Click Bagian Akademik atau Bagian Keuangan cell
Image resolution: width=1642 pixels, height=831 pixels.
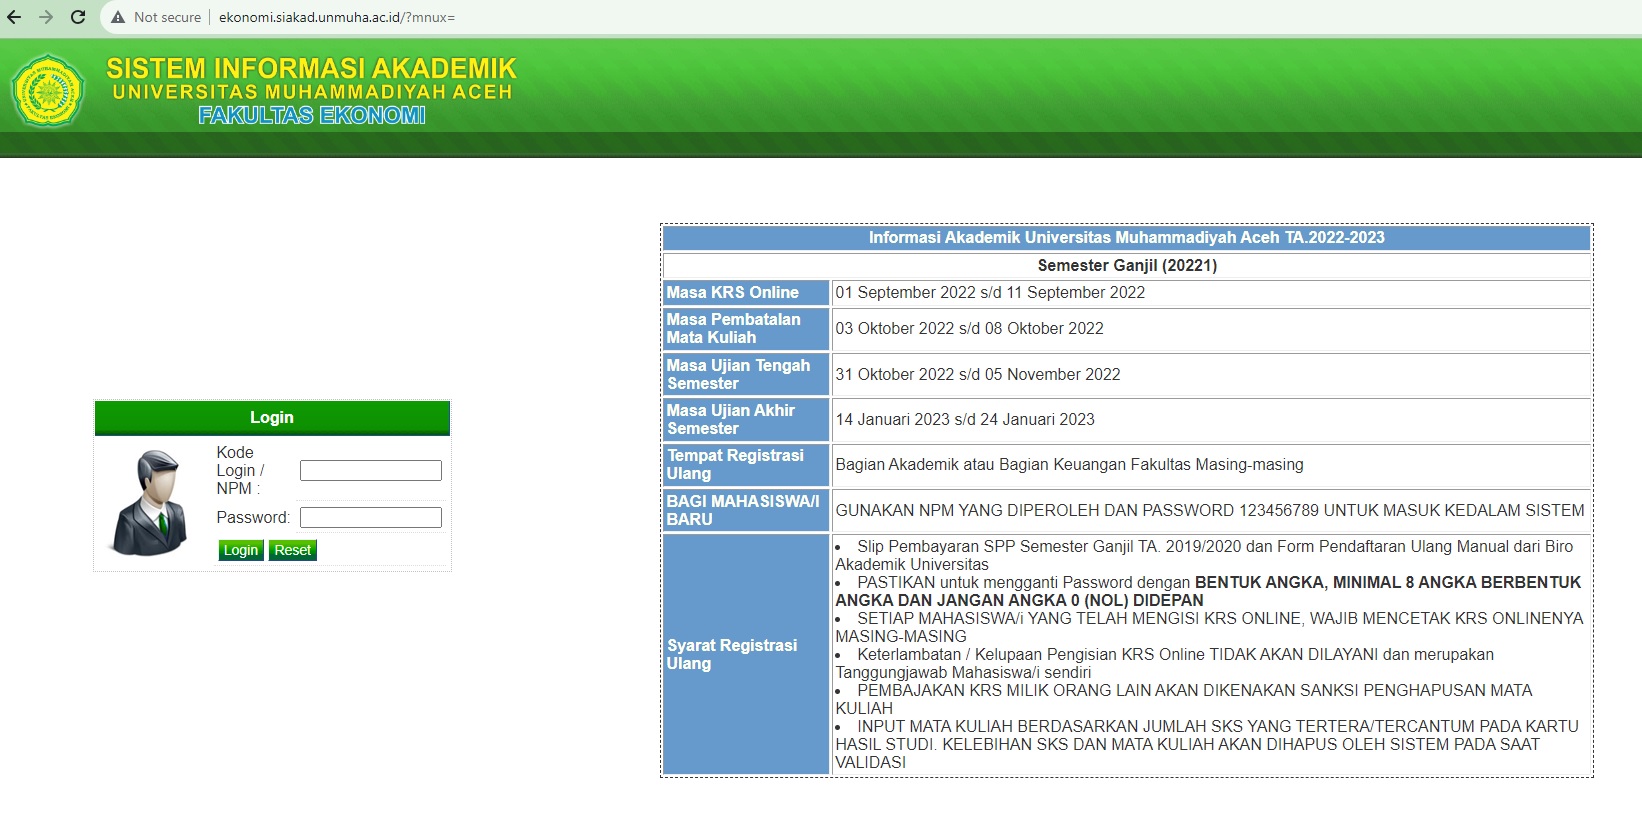click(x=1211, y=465)
